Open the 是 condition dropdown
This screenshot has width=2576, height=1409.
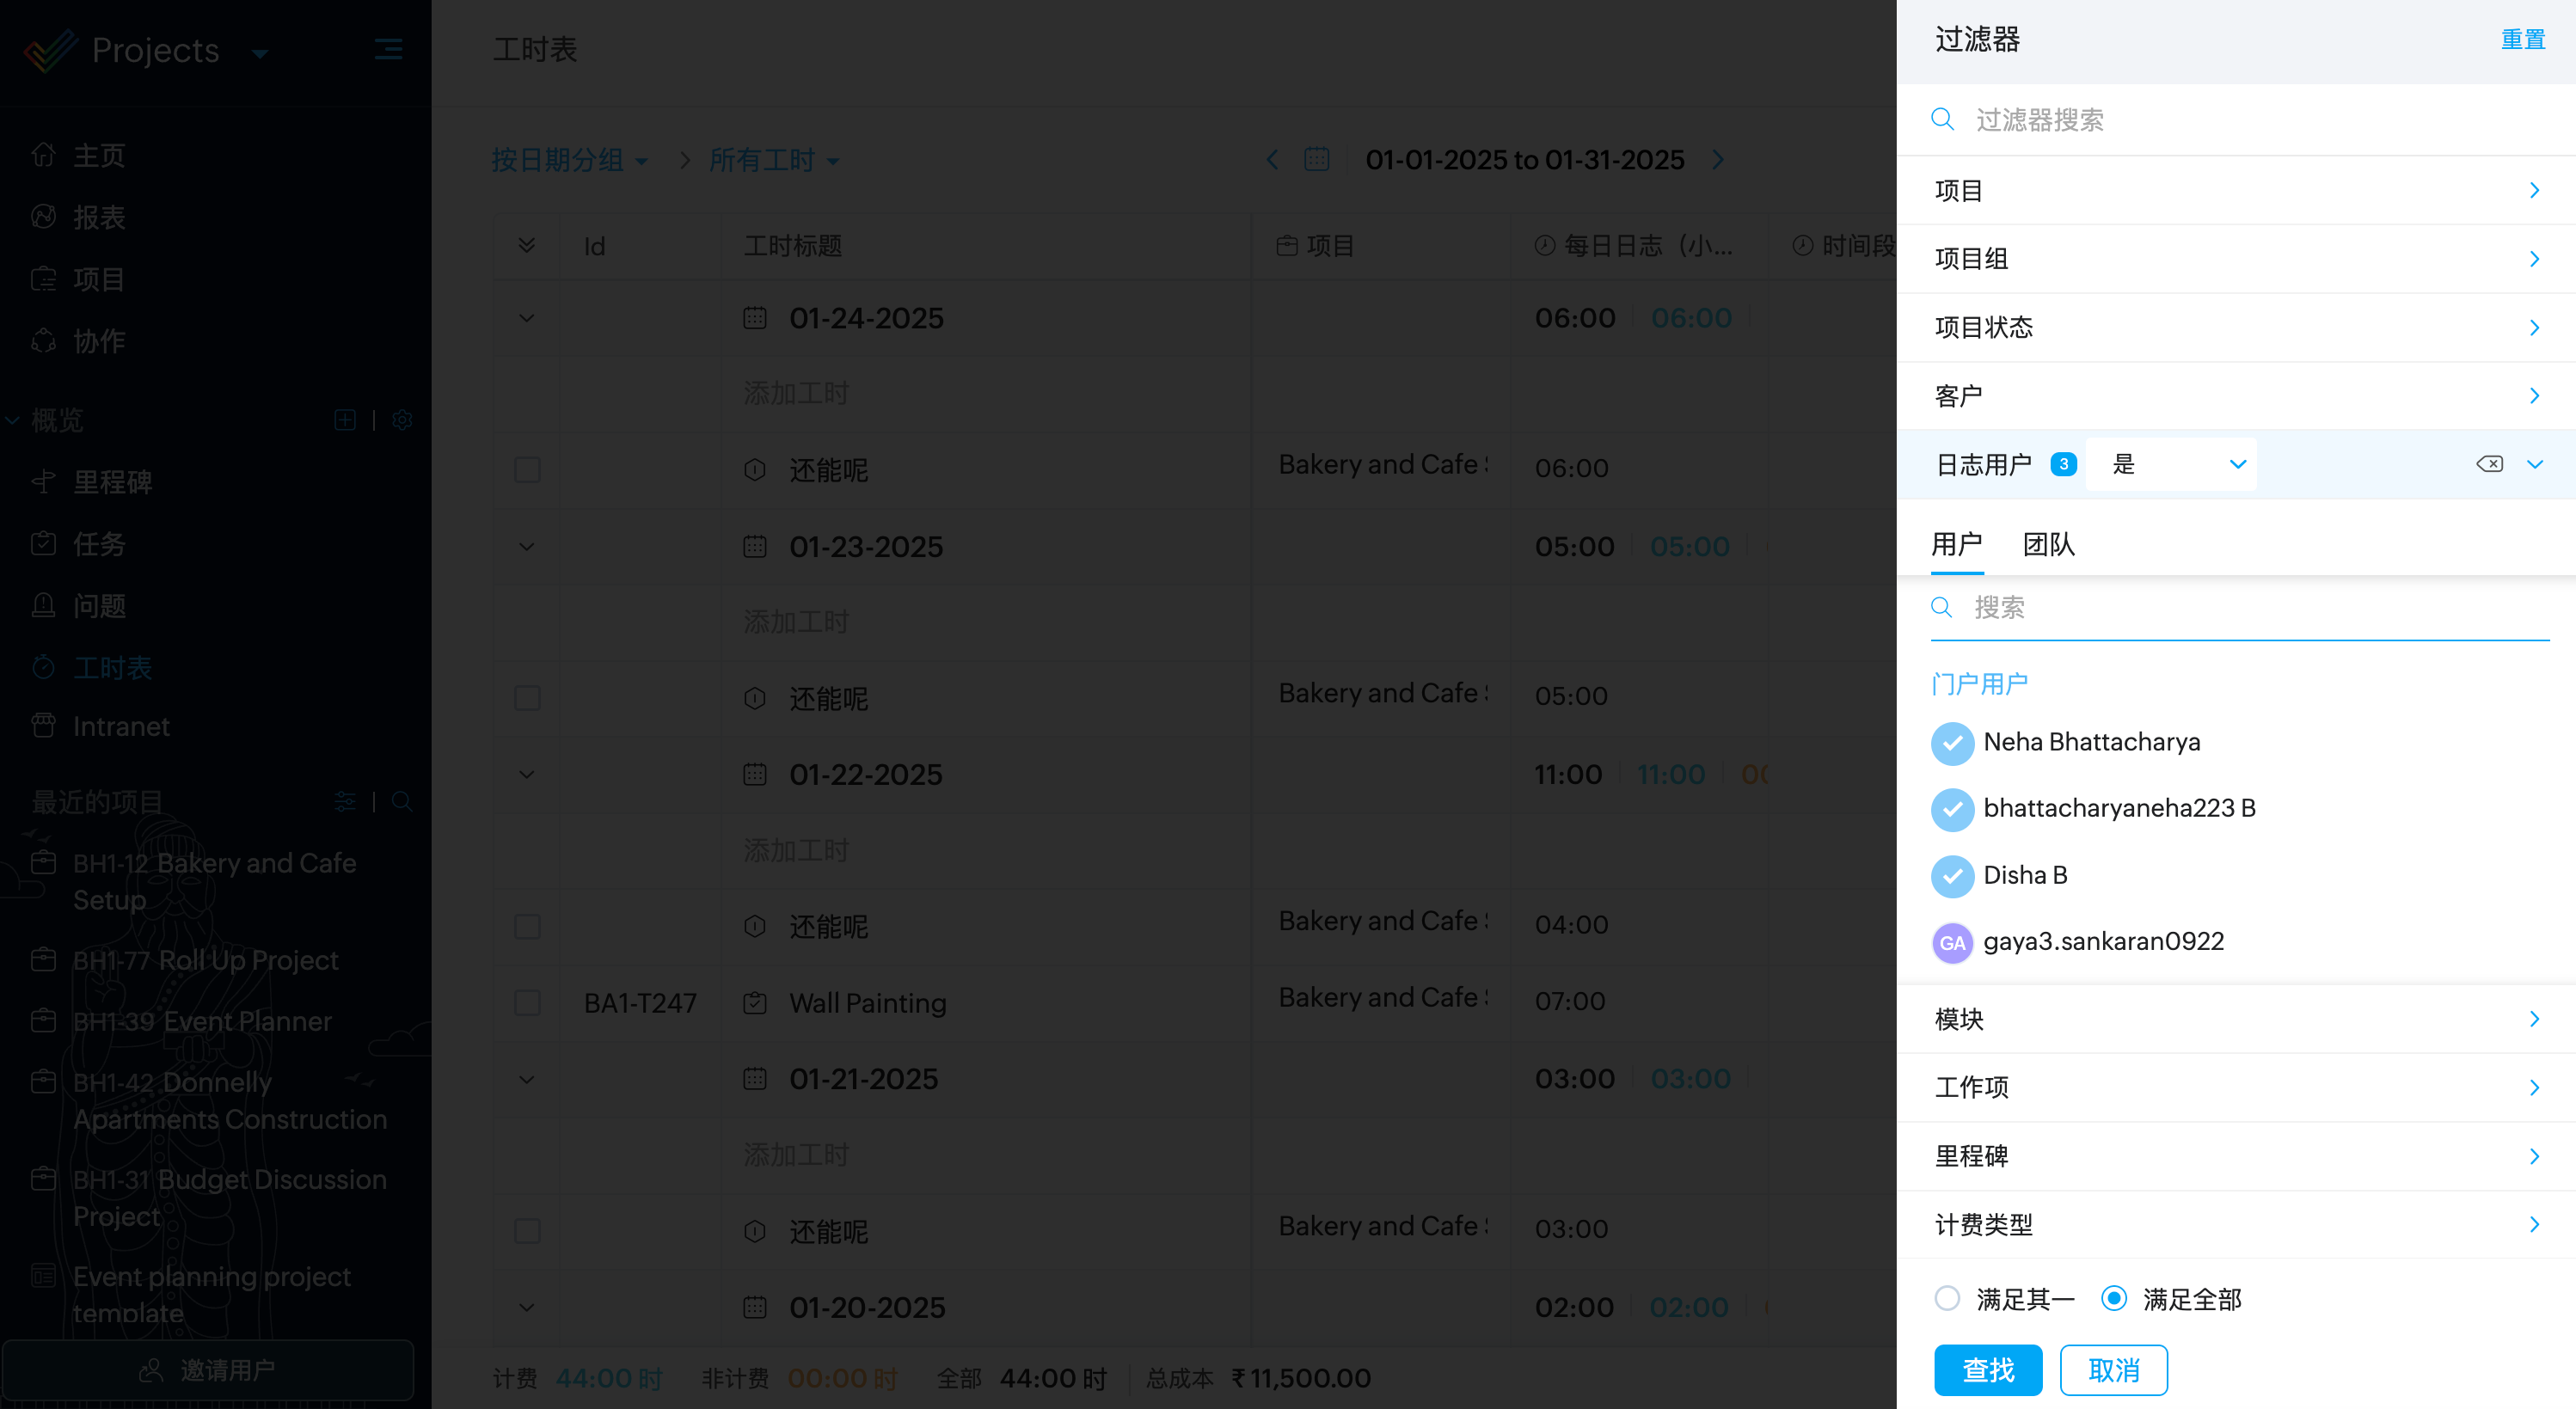2172,464
